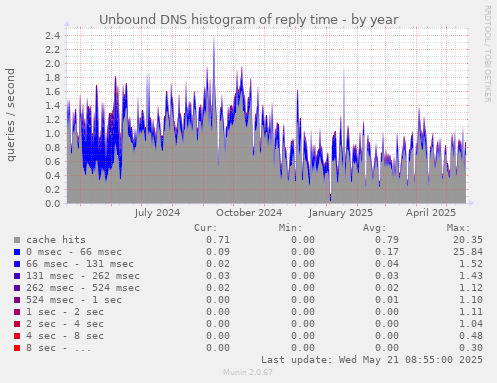Click the 4-8 sec Max value 0.48
Image resolution: width=497 pixels, height=383 pixels.
471,336
